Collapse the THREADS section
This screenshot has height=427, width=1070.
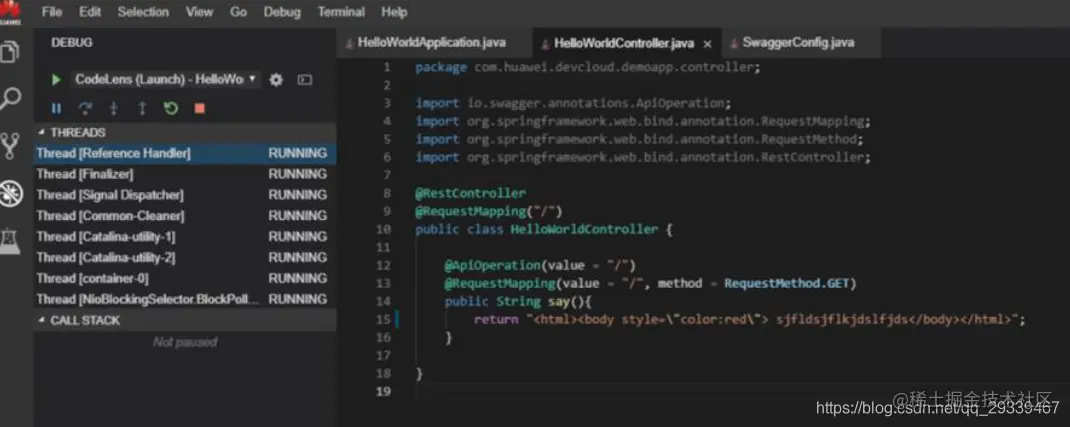pyautogui.click(x=185, y=132)
